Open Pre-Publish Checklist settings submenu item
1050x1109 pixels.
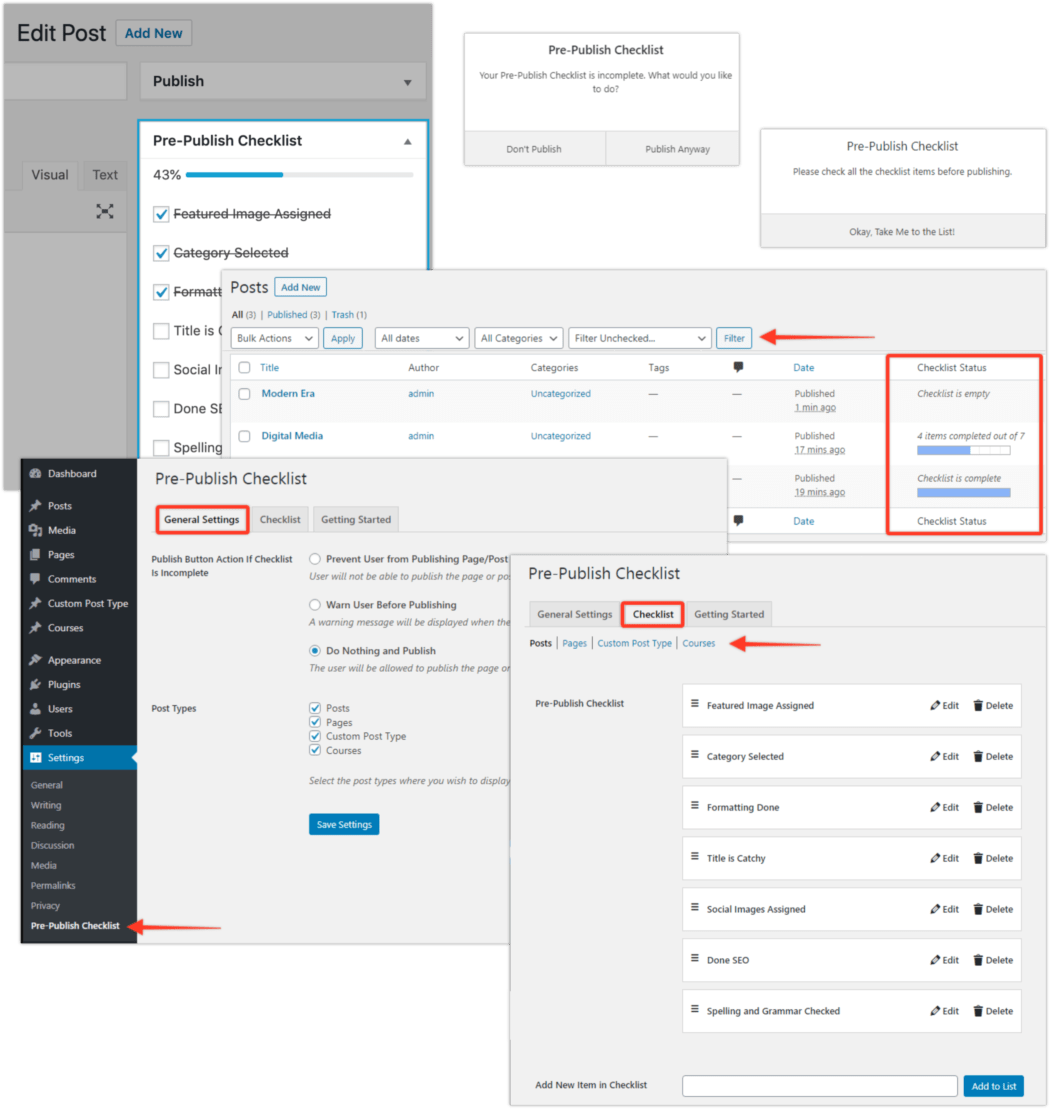coord(75,926)
